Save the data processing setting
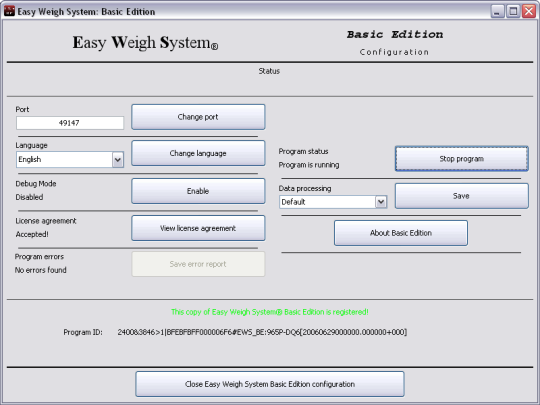 tap(461, 196)
